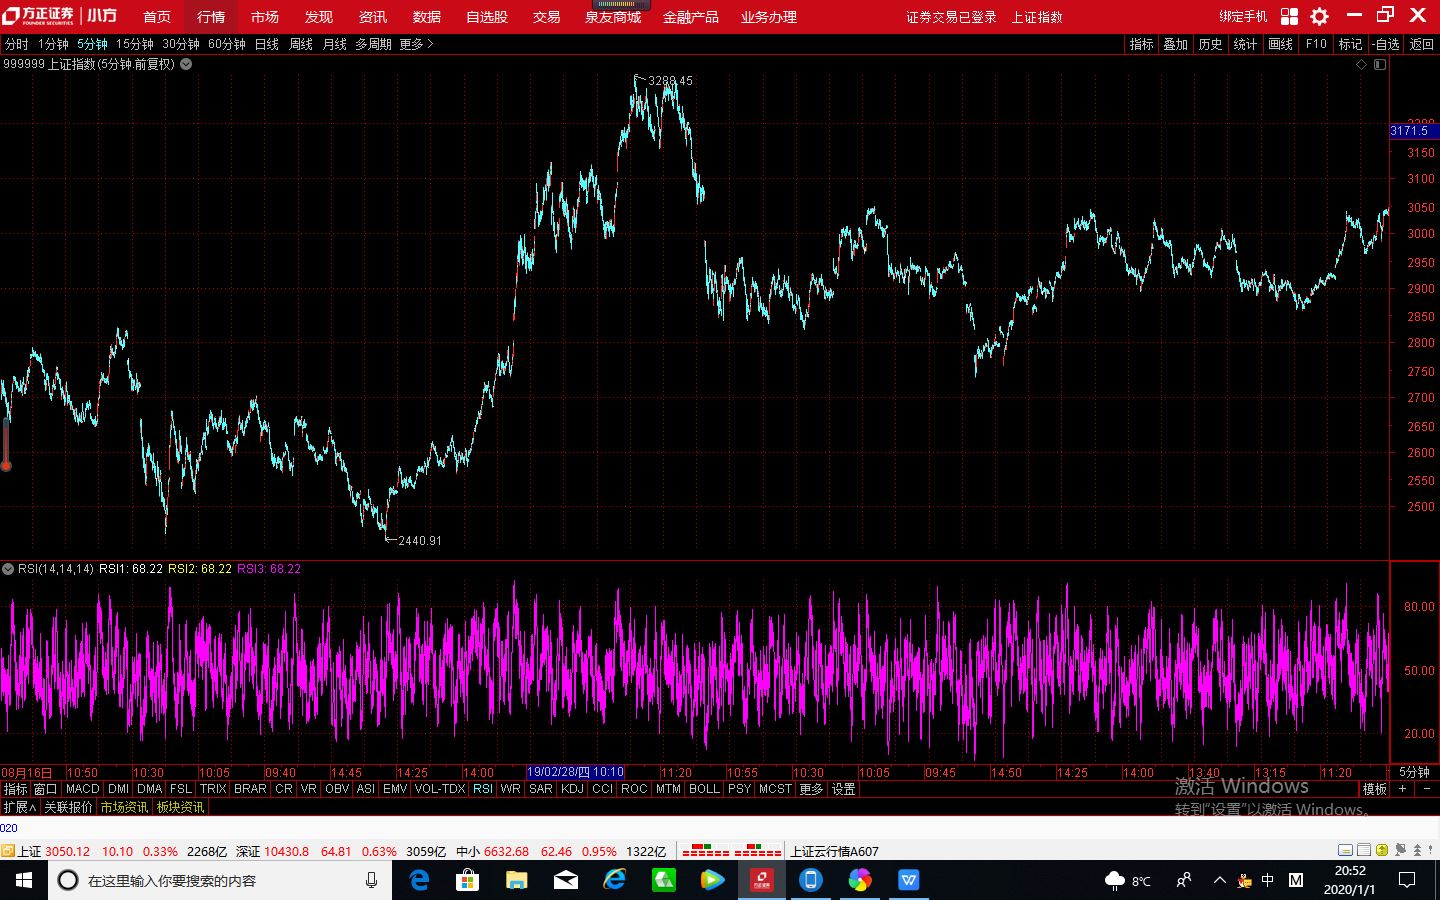Click the yellow upload icon in status bar
Screen dimensions: 1440x900
[1382, 850]
